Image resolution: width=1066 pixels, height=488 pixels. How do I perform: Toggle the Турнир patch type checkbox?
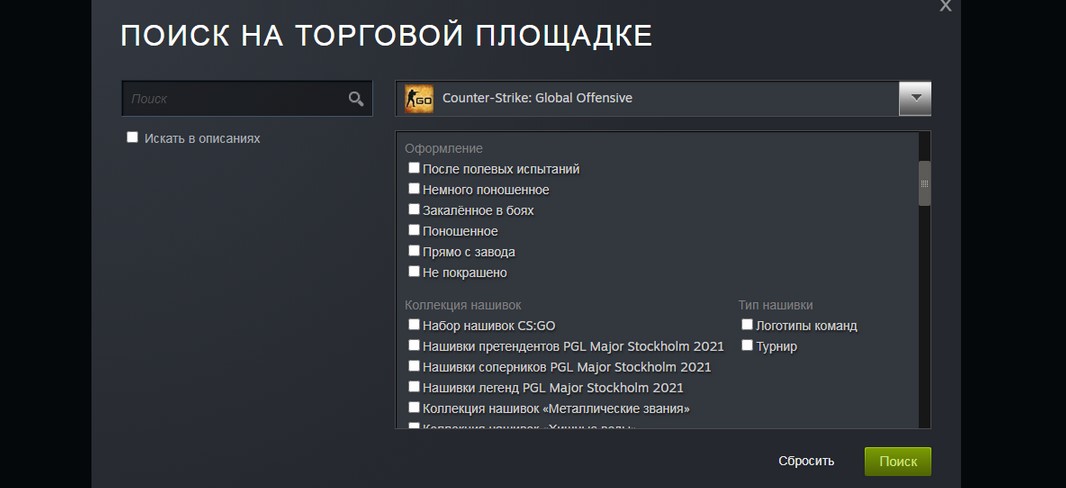click(x=747, y=345)
